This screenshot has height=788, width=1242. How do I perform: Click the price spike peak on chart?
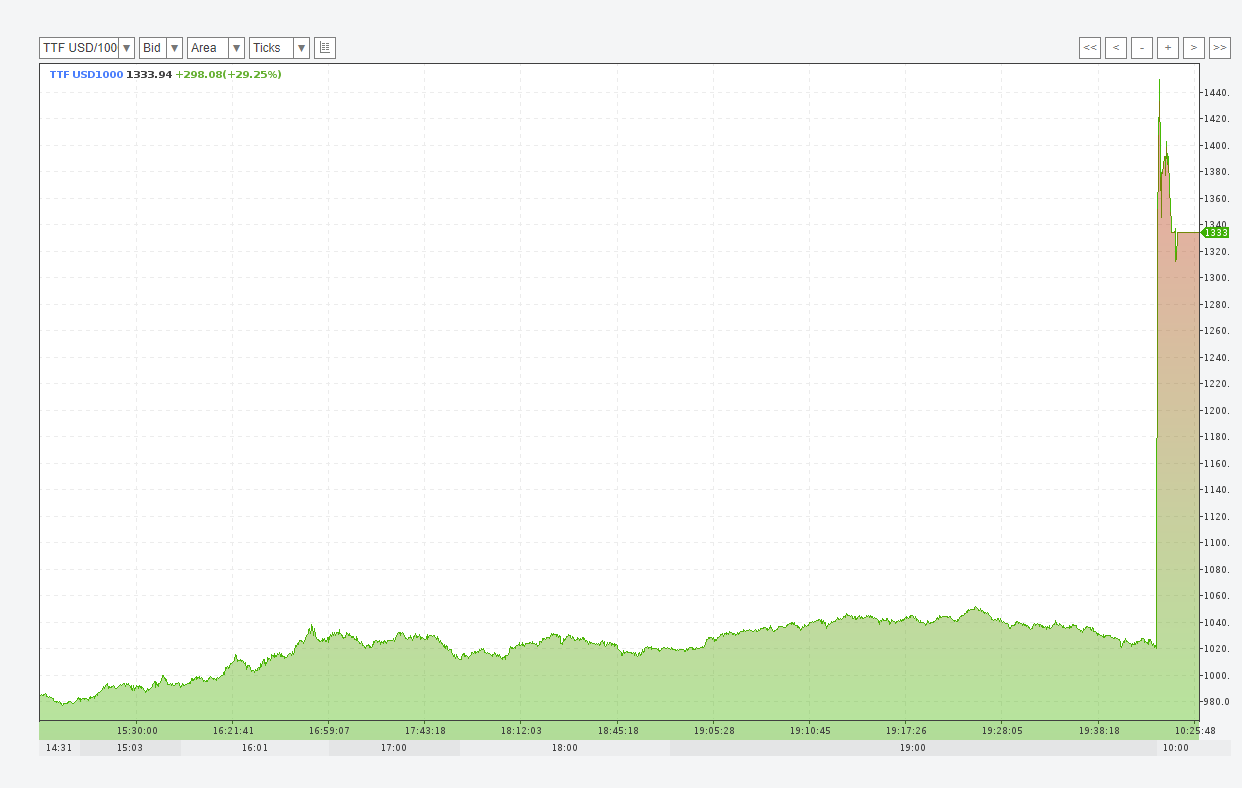point(1159,81)
